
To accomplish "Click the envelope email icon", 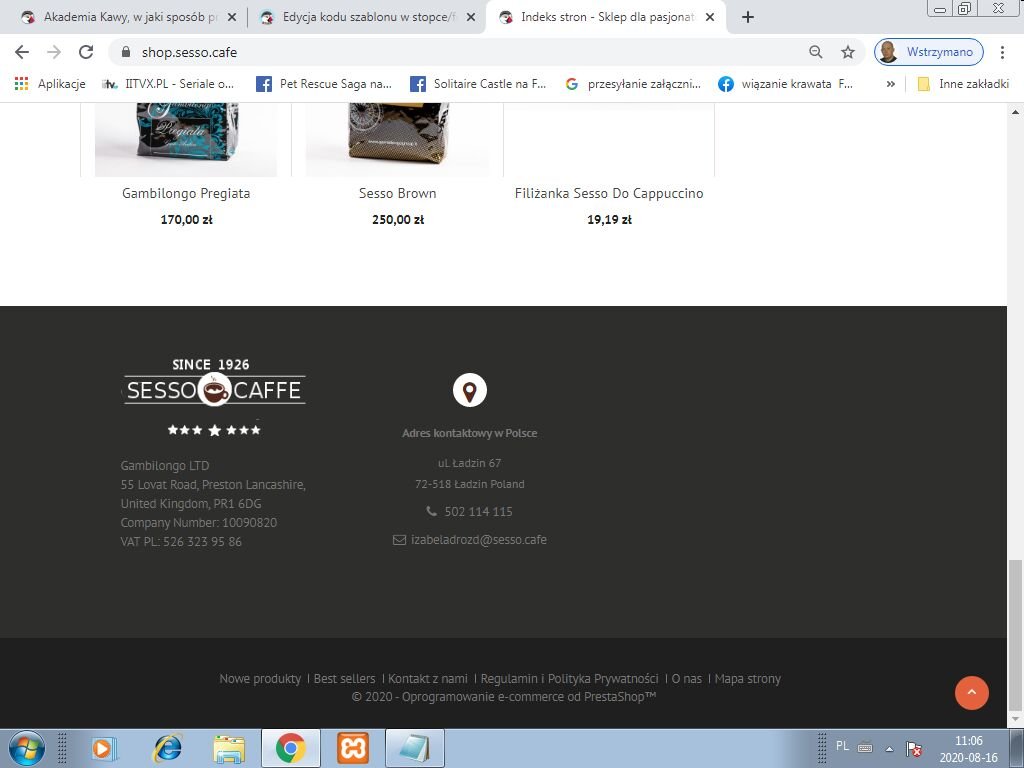I will 399,540.
